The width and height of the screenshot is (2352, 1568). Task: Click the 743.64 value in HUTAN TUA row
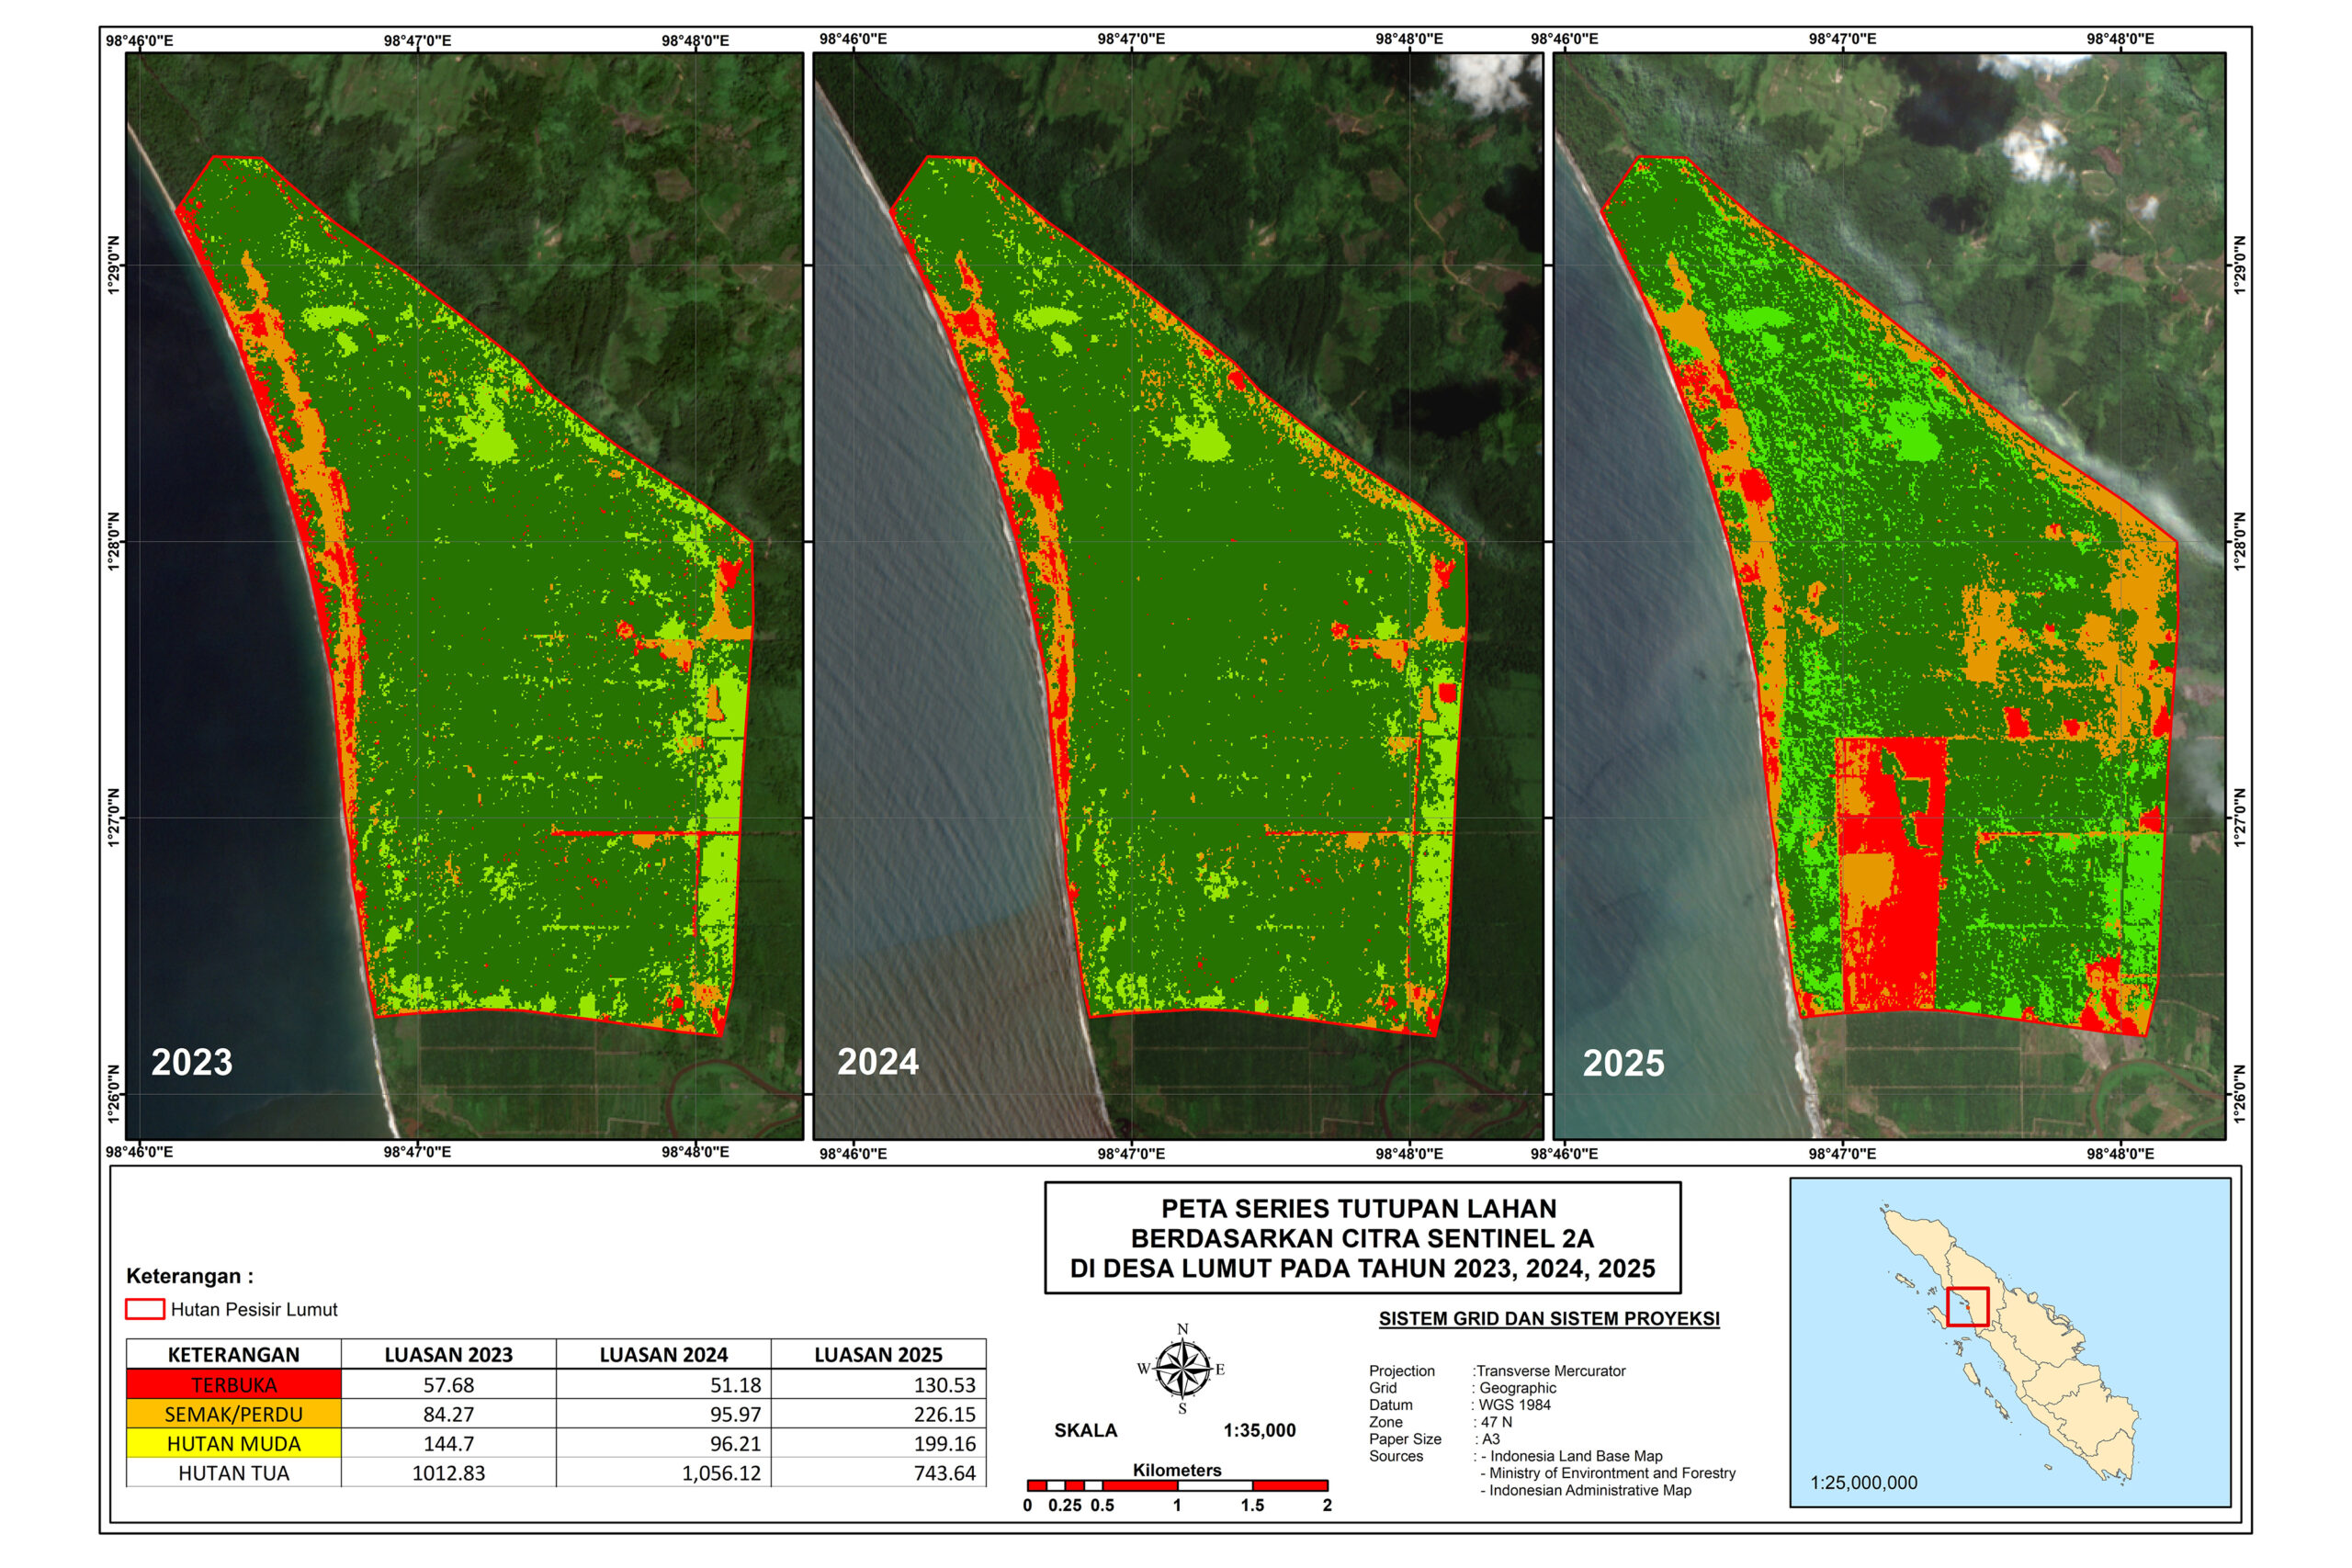[944, 1473]
